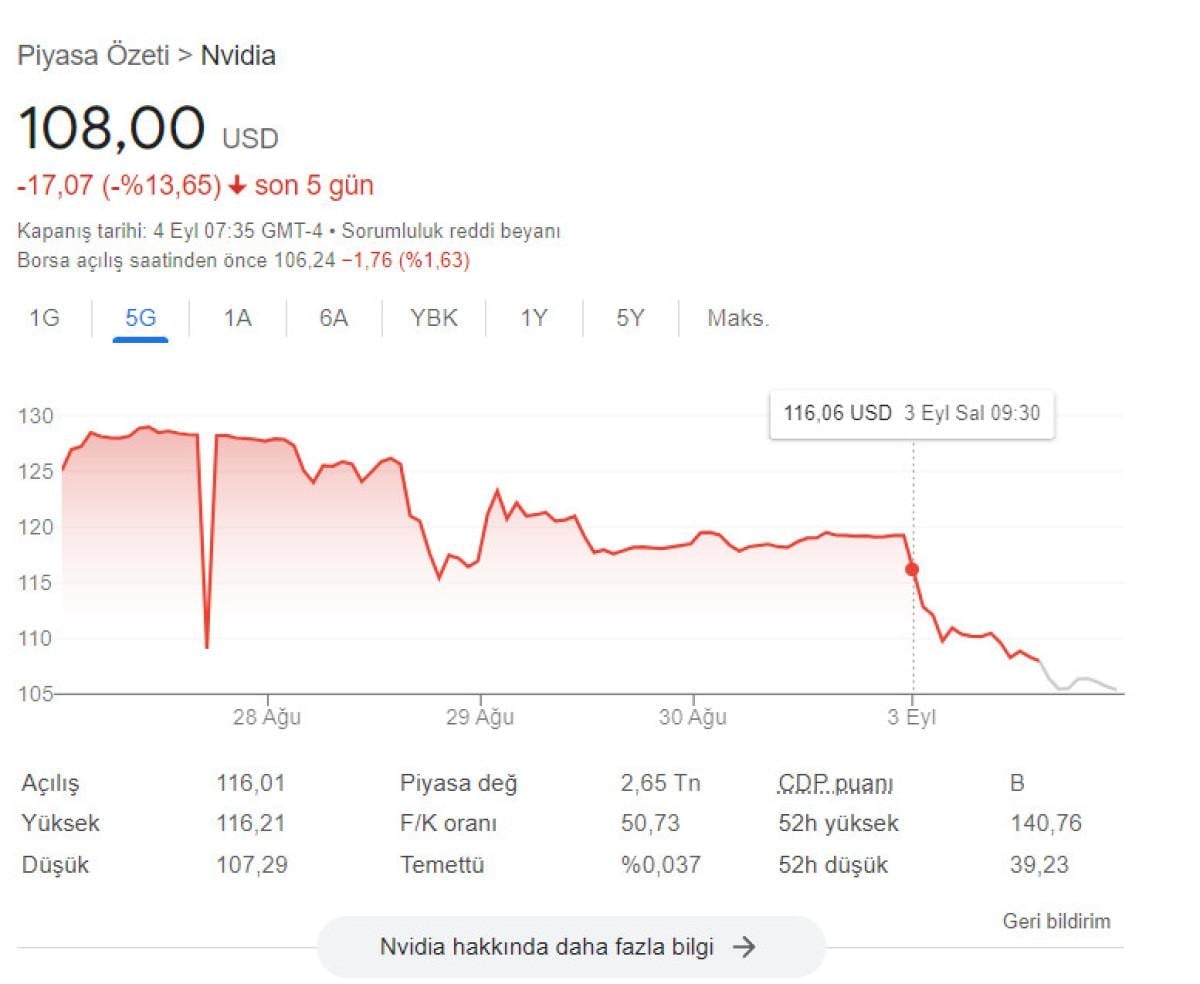This screenshot has width=1200, height=984.
Task: Select the Maks. range tab
Action: pyautogui.click(x=738, y=318)
